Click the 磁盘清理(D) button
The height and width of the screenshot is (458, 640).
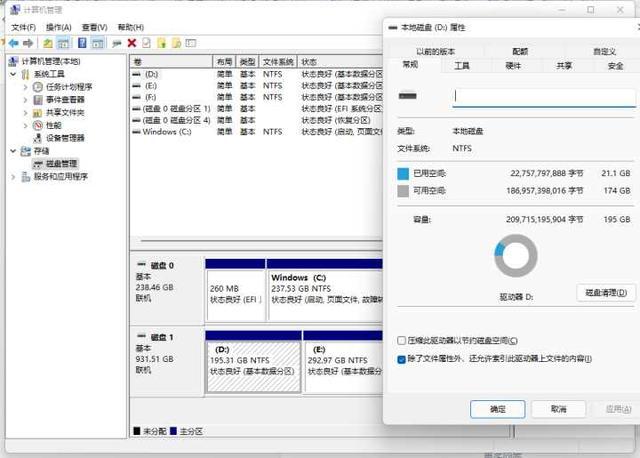click(607, 292)
